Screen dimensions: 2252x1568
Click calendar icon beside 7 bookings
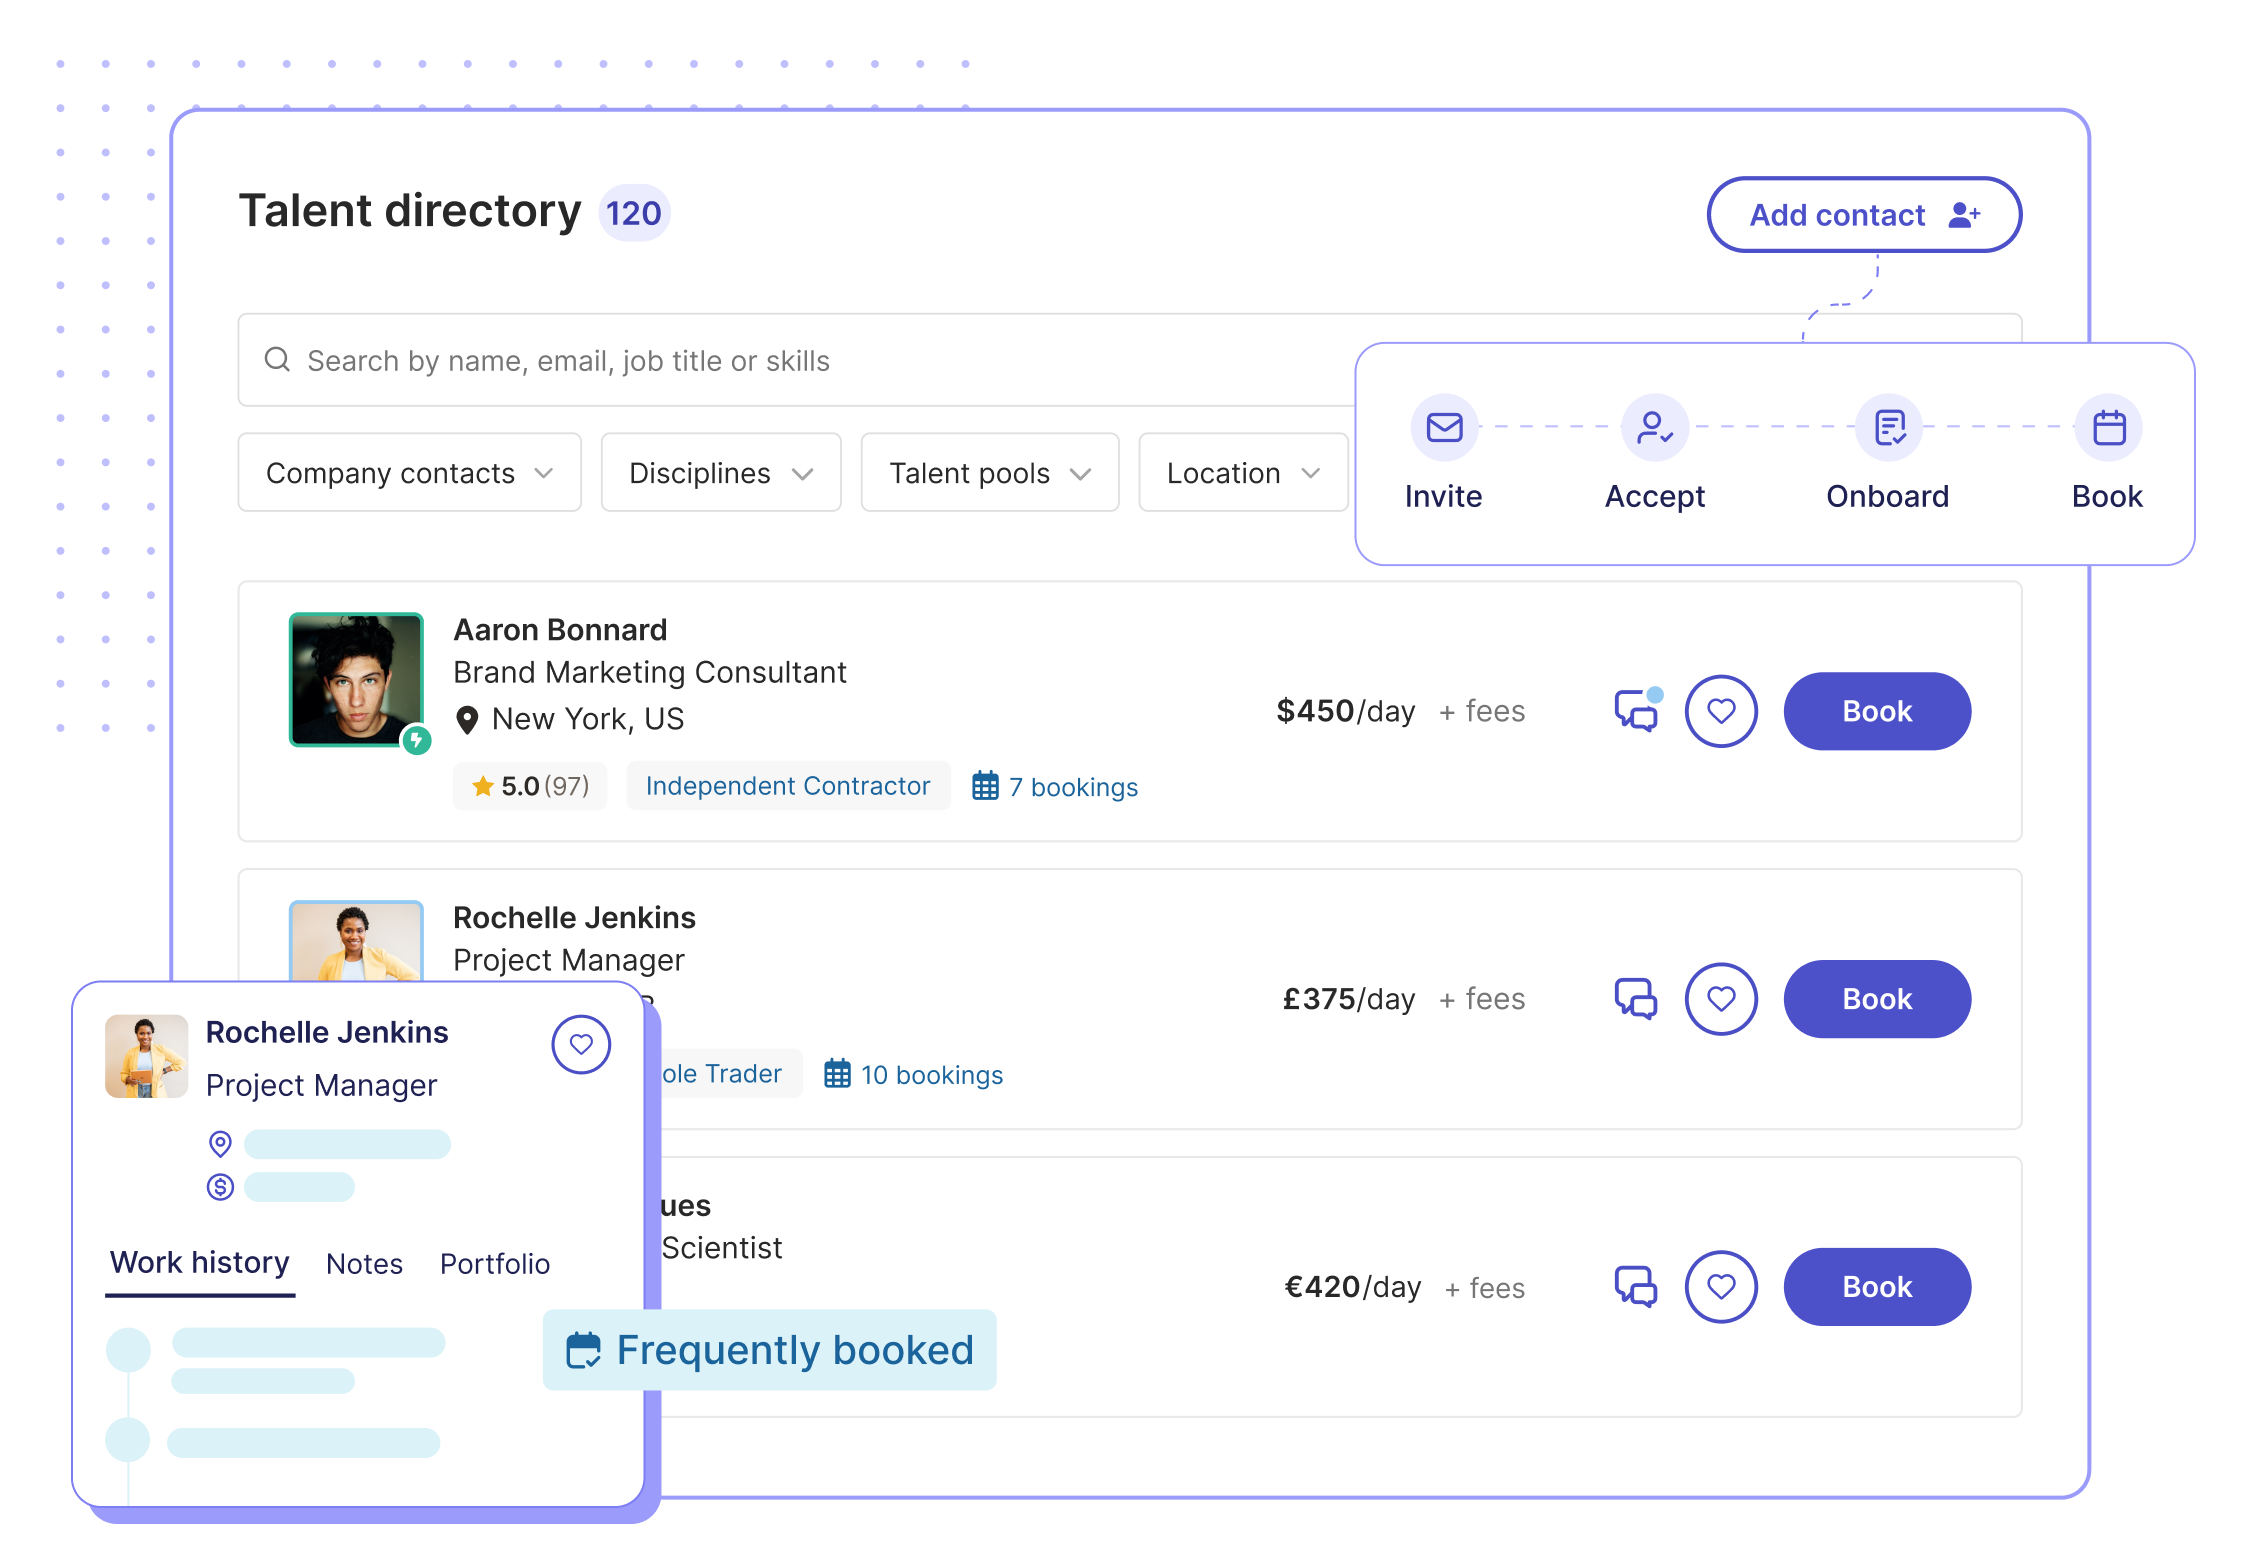985,786
